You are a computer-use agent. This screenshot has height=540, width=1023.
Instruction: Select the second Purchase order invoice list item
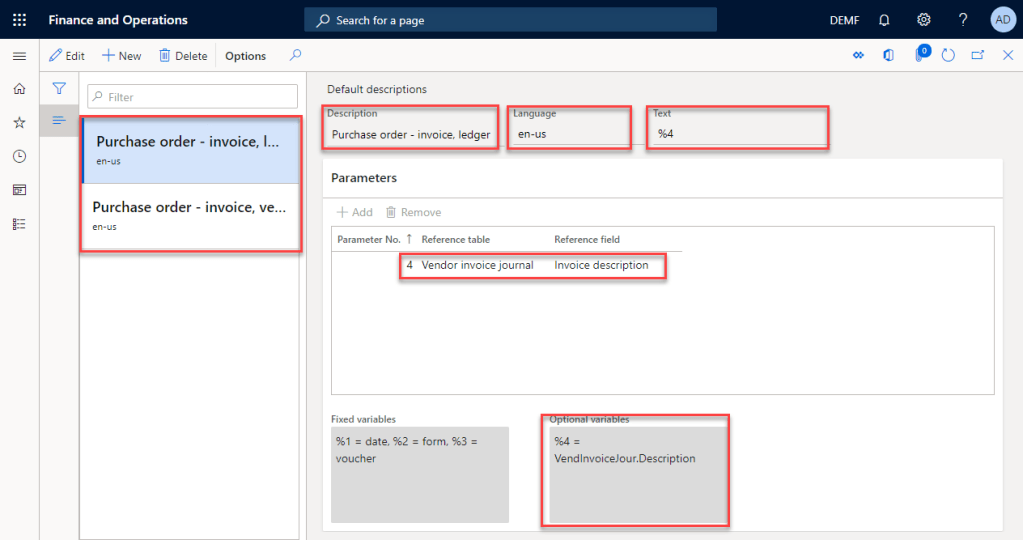[x=190, y=216]
